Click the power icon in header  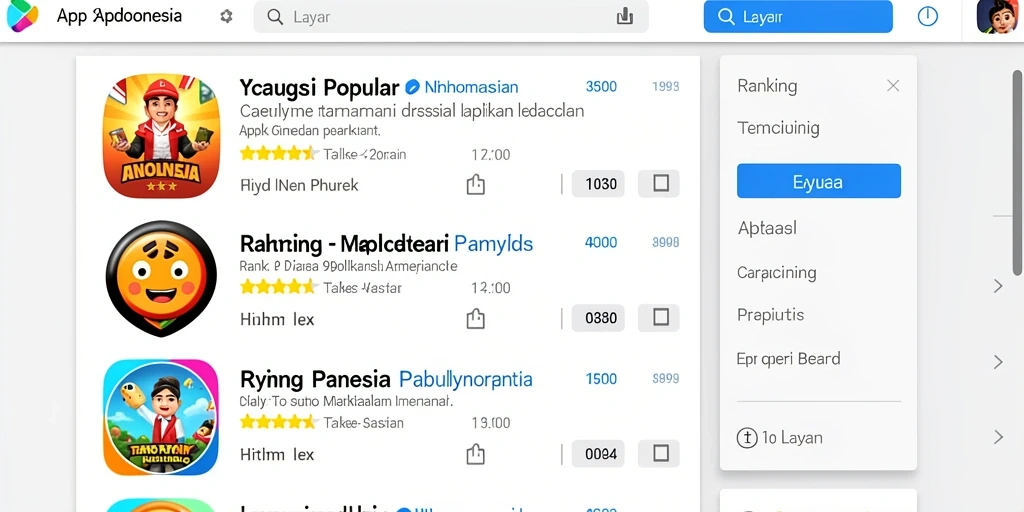(x=927, y=16)
